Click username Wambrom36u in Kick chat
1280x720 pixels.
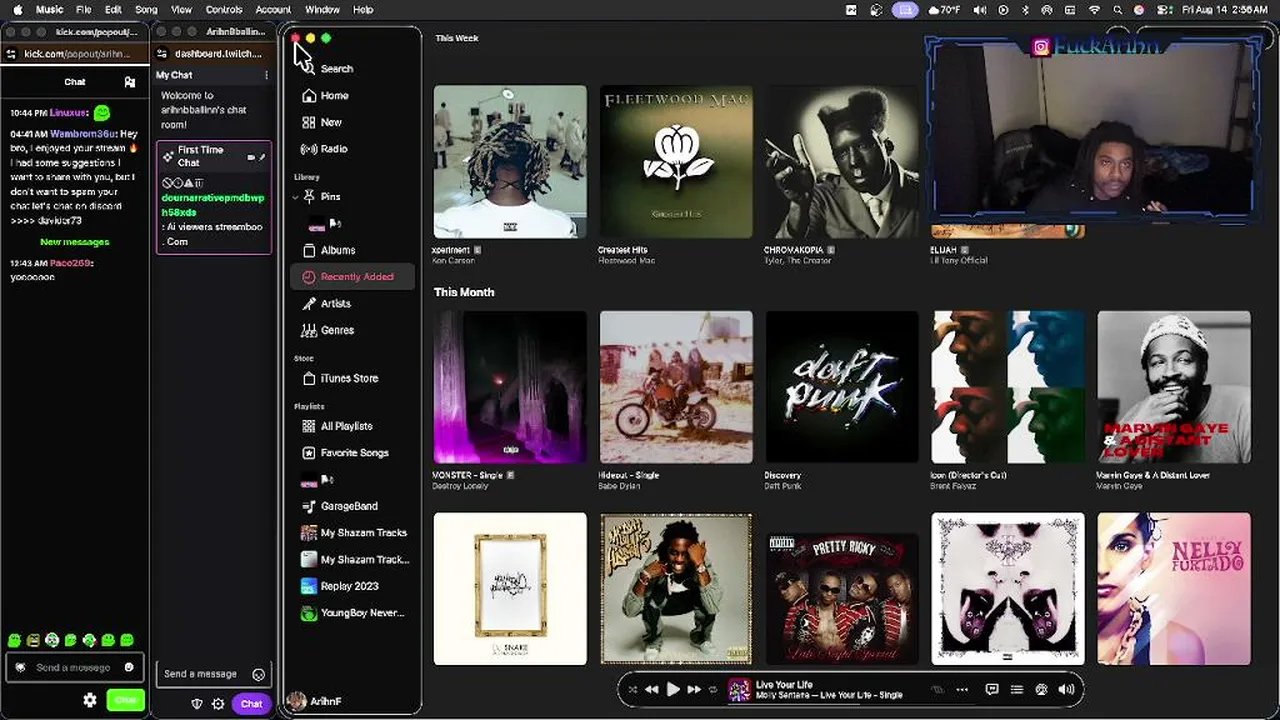(82, 134)
